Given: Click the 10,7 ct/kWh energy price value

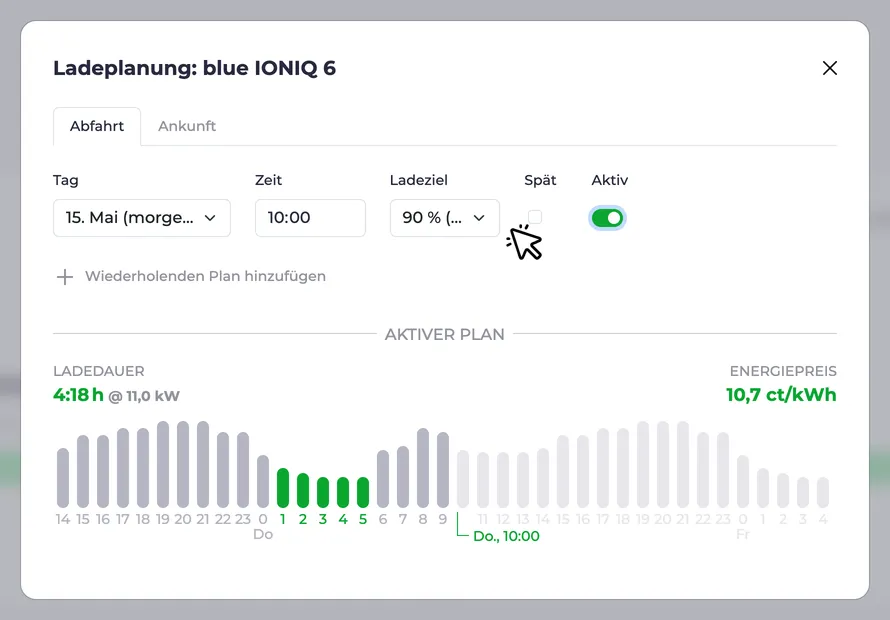Looking at the screenshot, I should (781, 395).
